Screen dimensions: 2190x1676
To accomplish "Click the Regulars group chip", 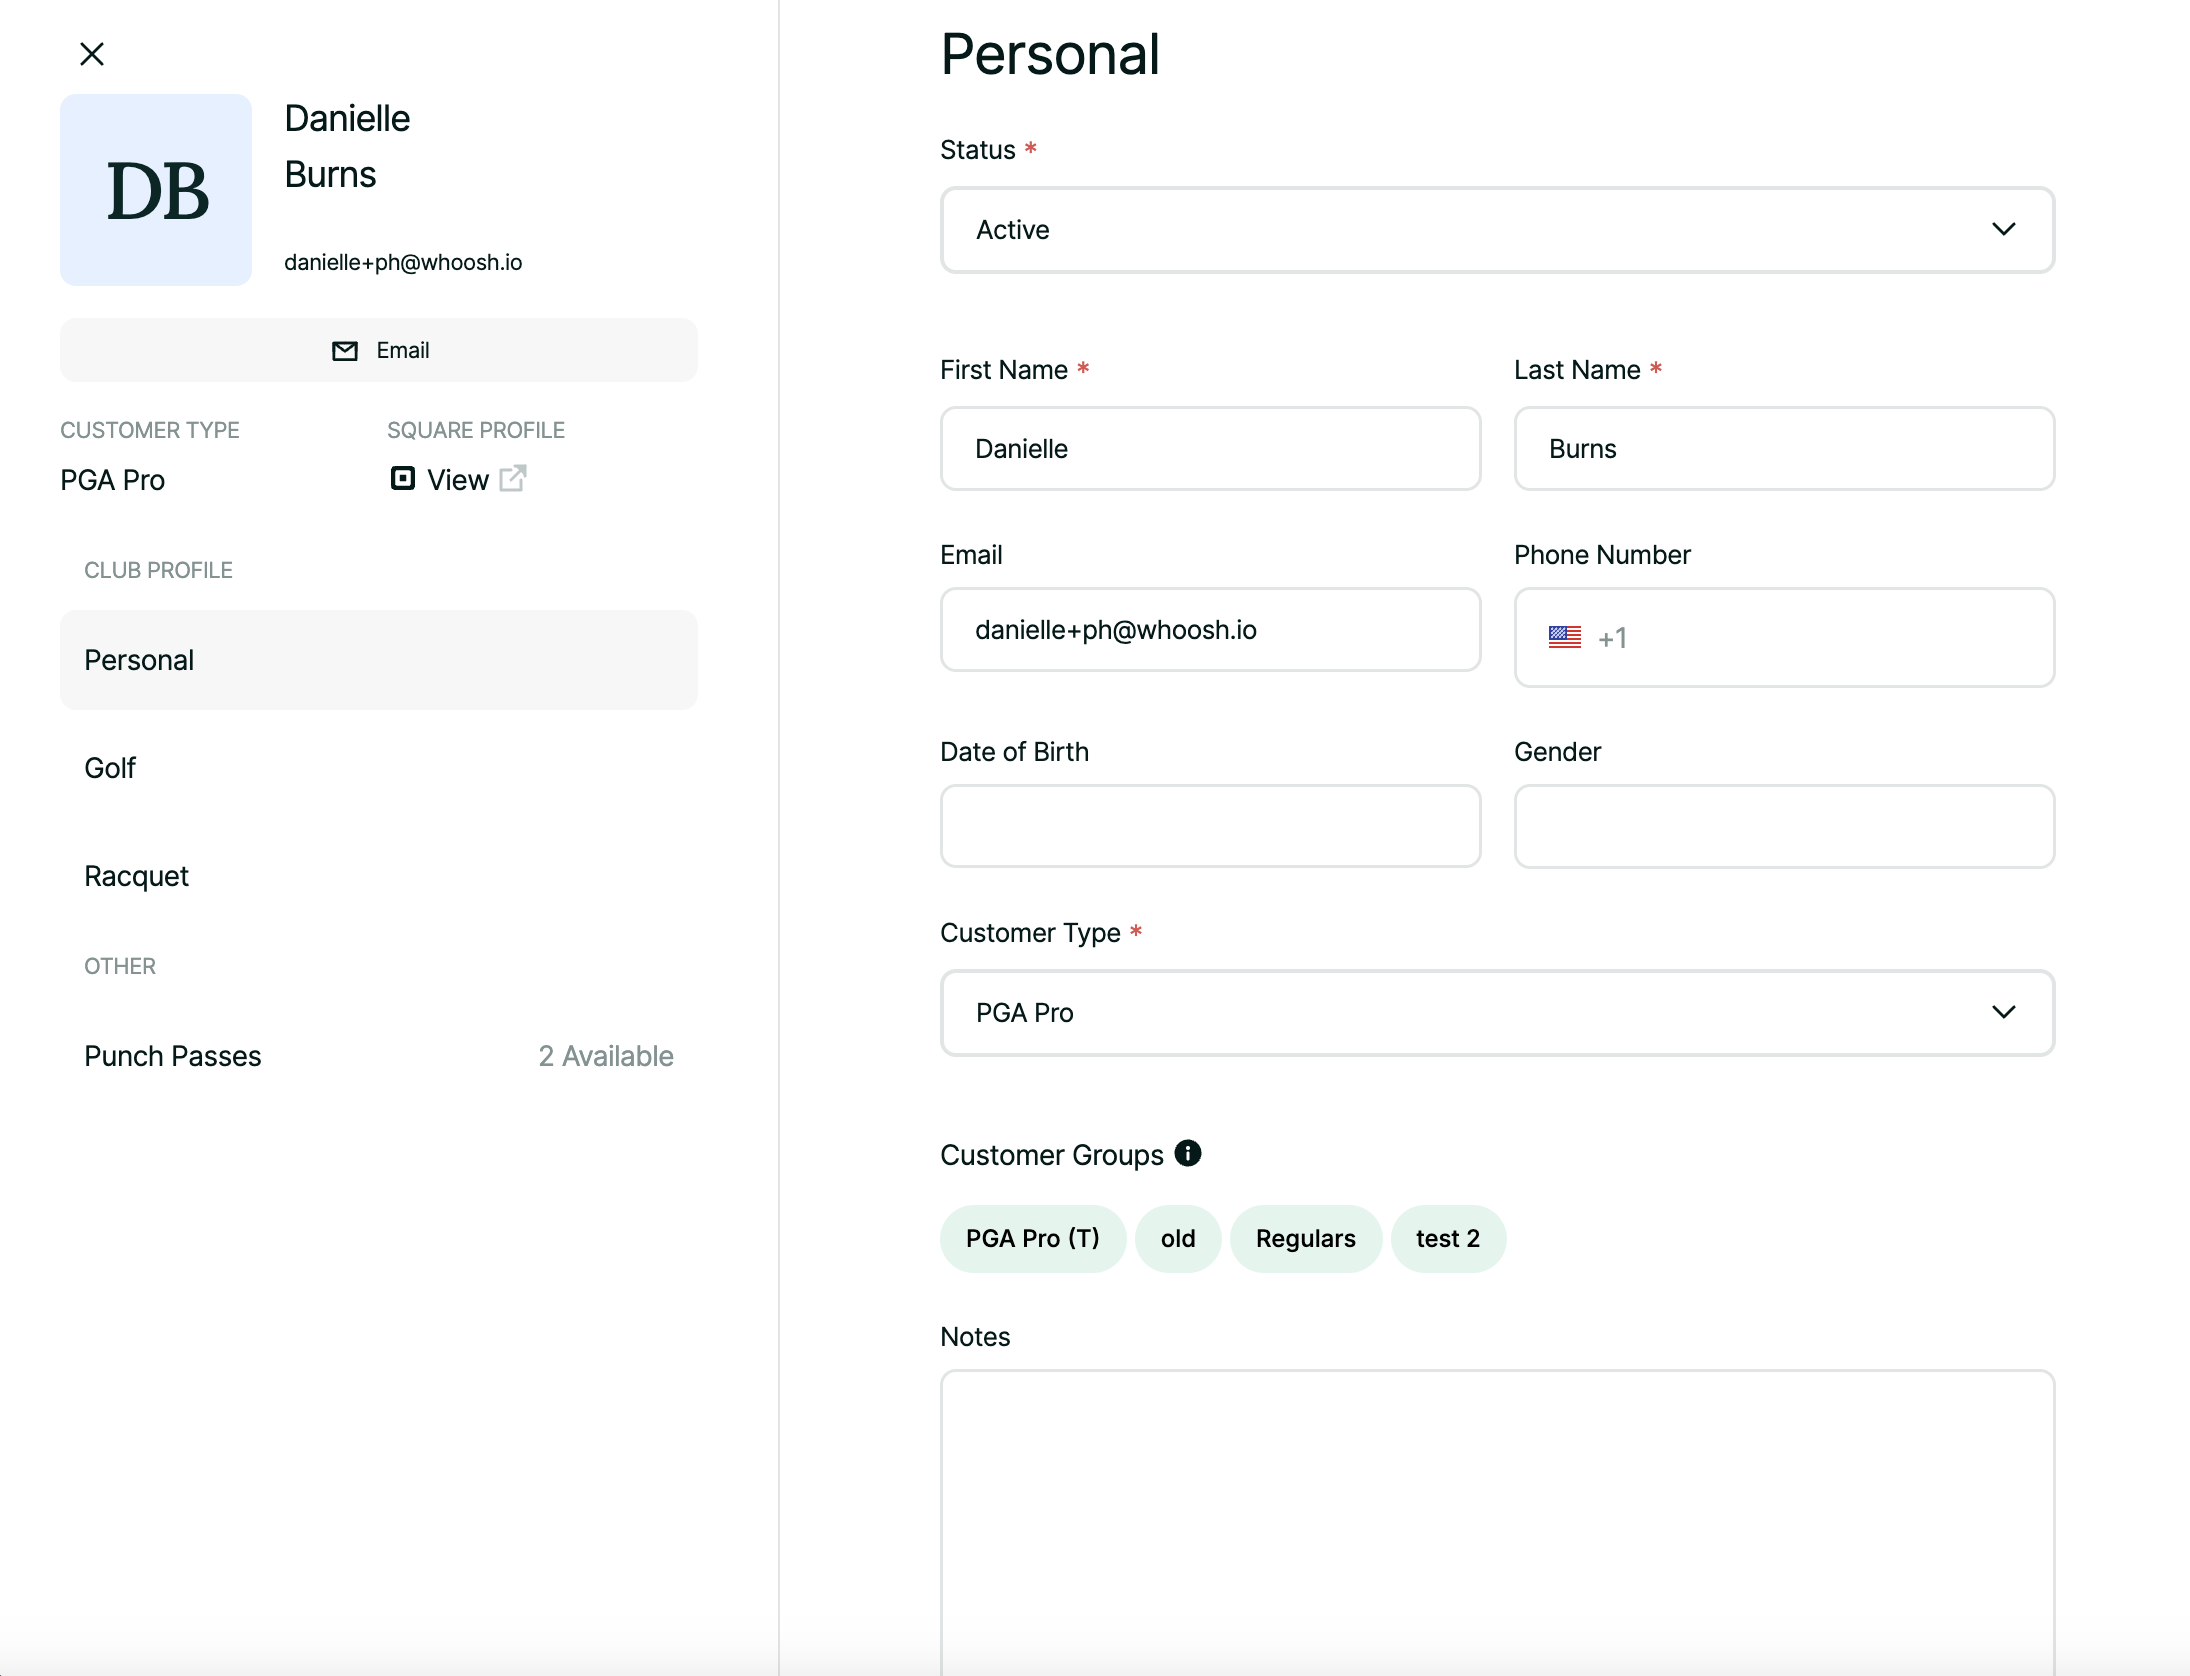I will click(1306, 1239).
